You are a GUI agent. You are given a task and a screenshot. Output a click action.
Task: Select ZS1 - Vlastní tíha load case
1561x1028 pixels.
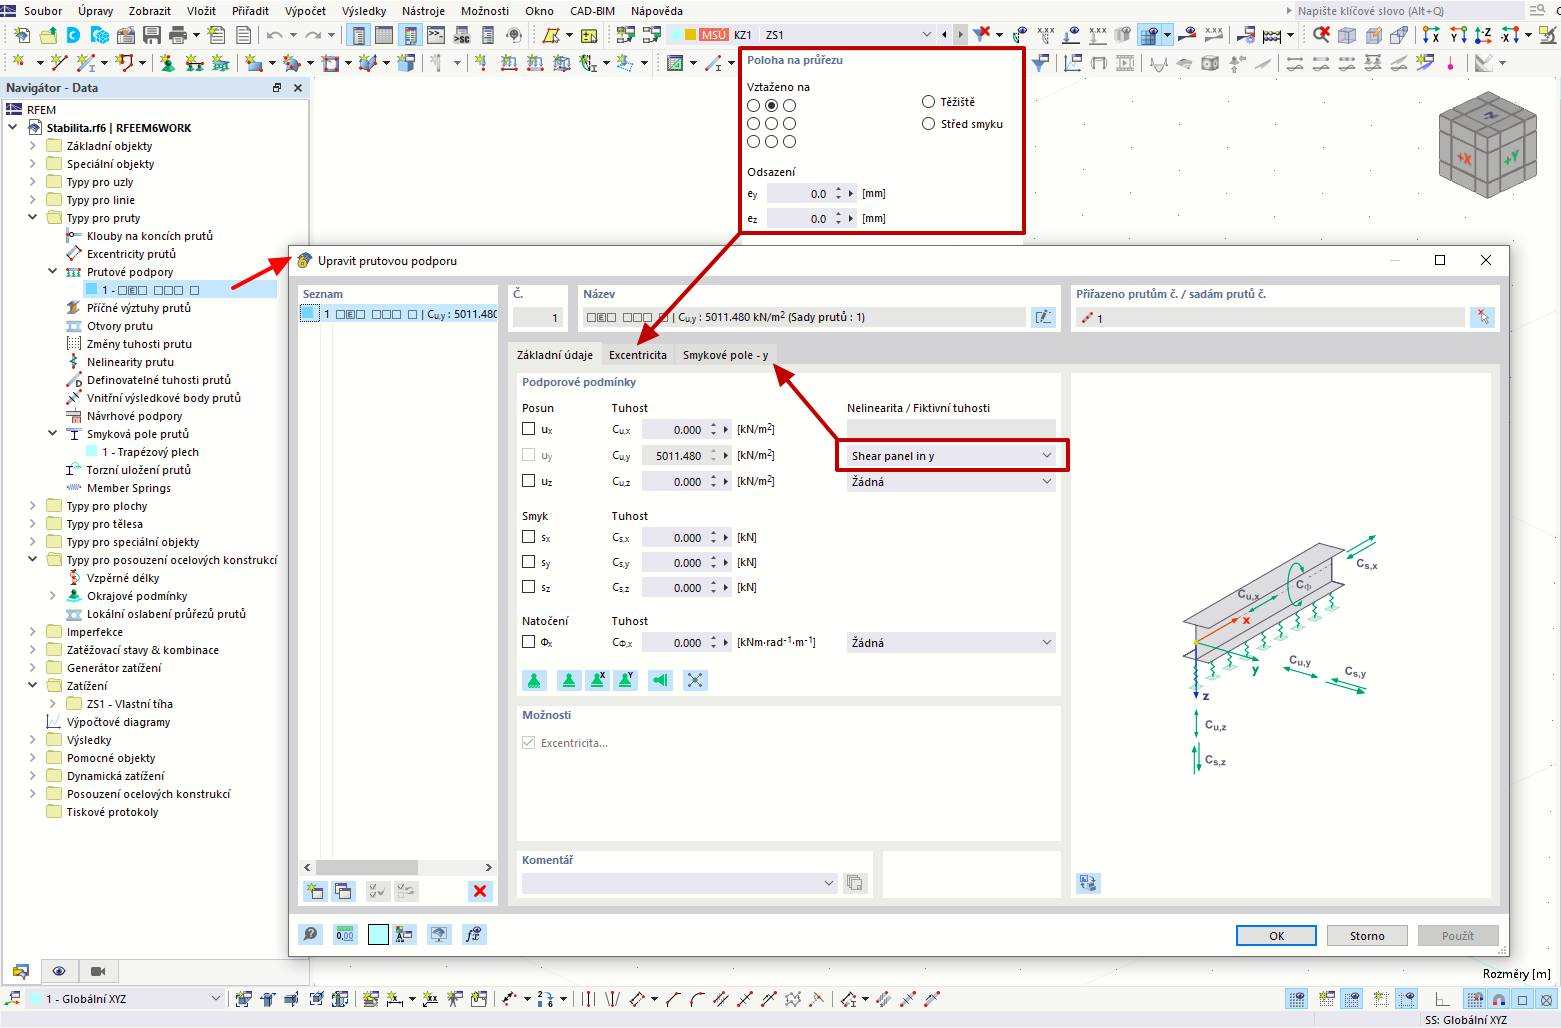130,704
